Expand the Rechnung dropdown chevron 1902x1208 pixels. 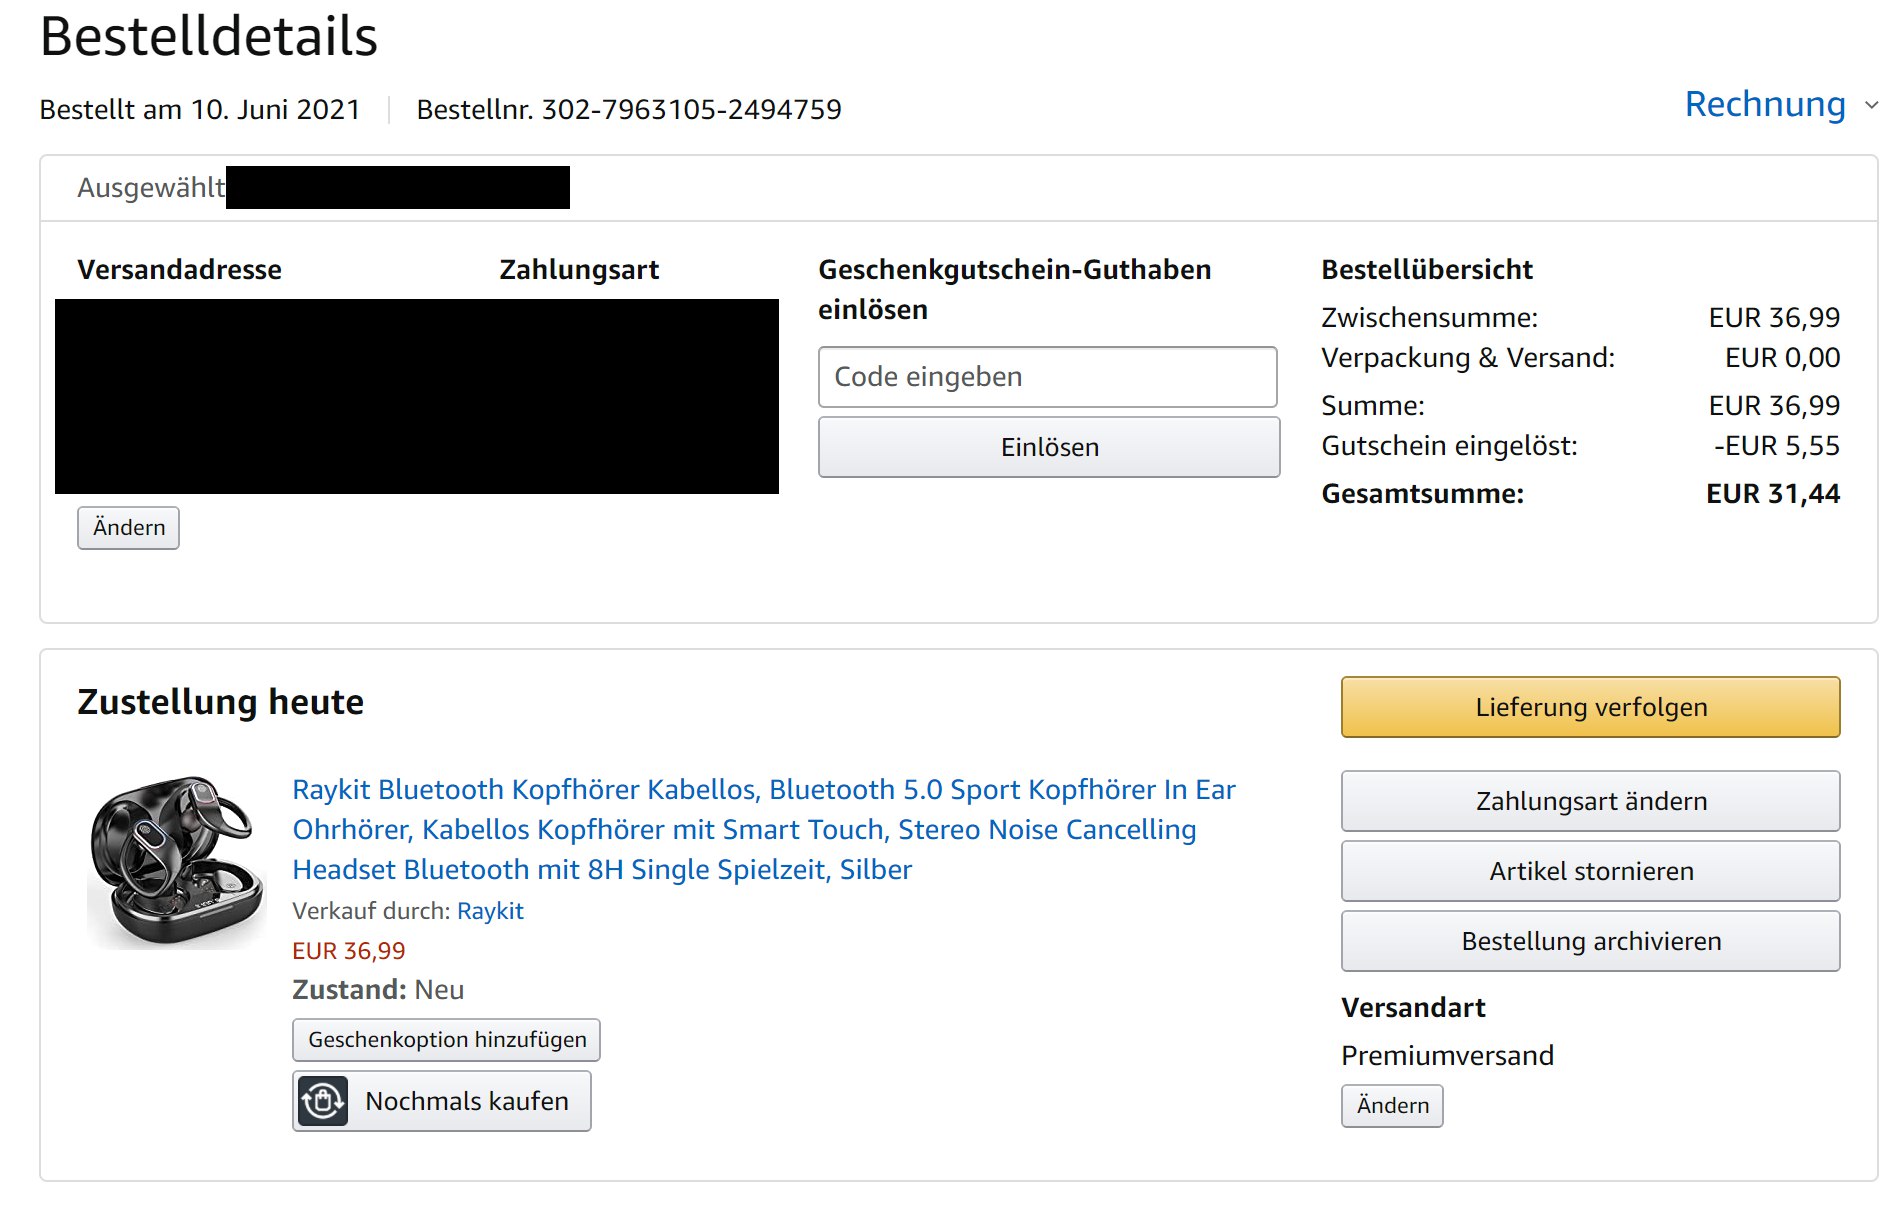coord(1871,105)
